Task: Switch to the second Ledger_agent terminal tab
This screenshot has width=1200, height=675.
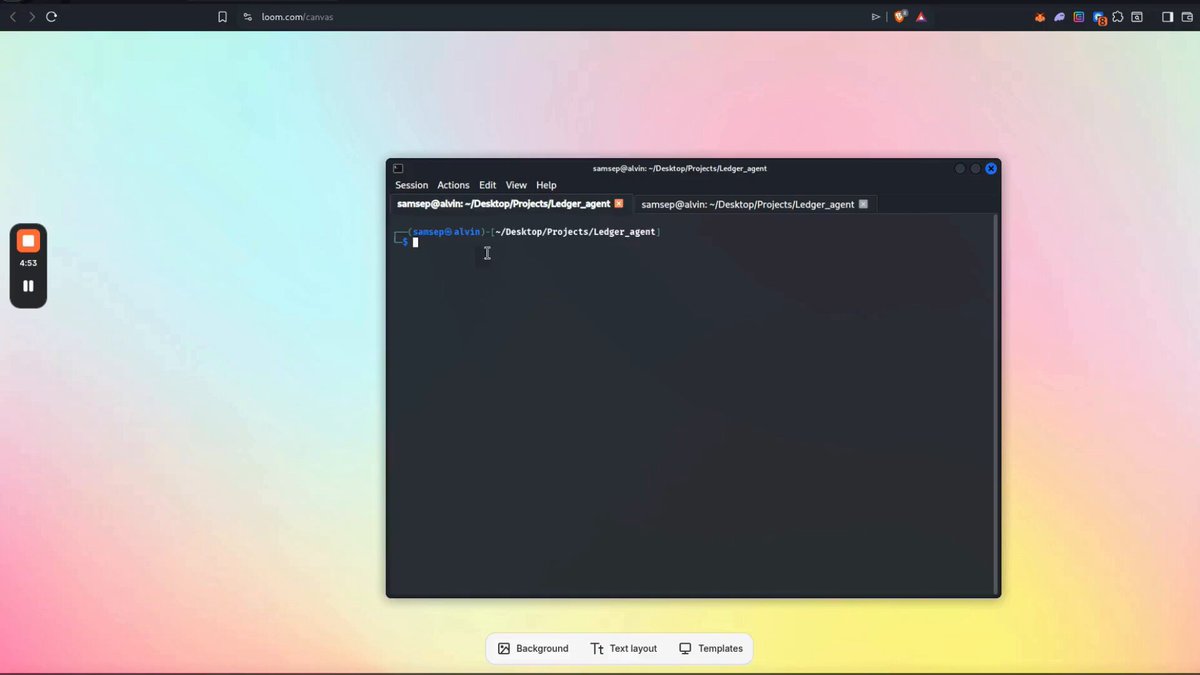Action: click(754, 204)
